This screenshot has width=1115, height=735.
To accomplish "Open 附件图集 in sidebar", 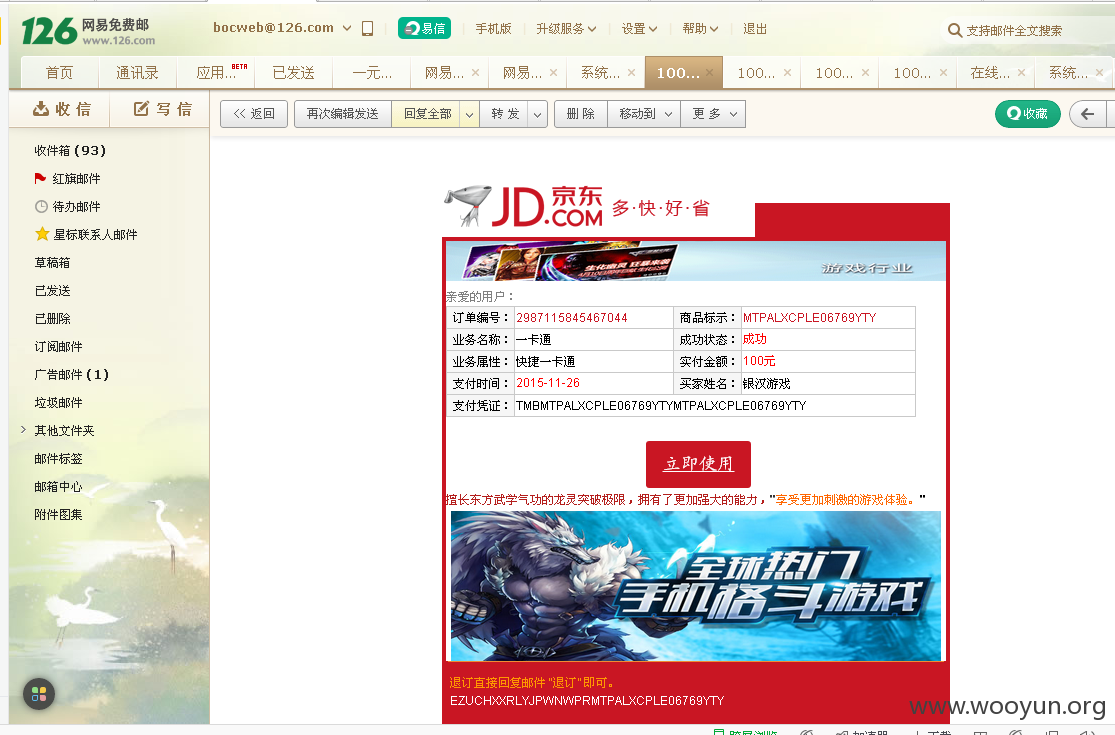I will click(x=58, y=515).
